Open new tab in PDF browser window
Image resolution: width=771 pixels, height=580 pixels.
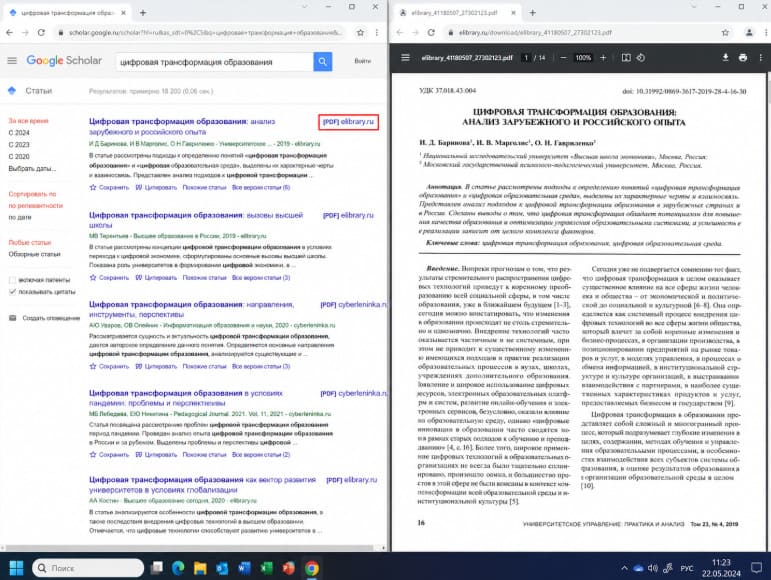pyautogui.click(x=533, y=13)
